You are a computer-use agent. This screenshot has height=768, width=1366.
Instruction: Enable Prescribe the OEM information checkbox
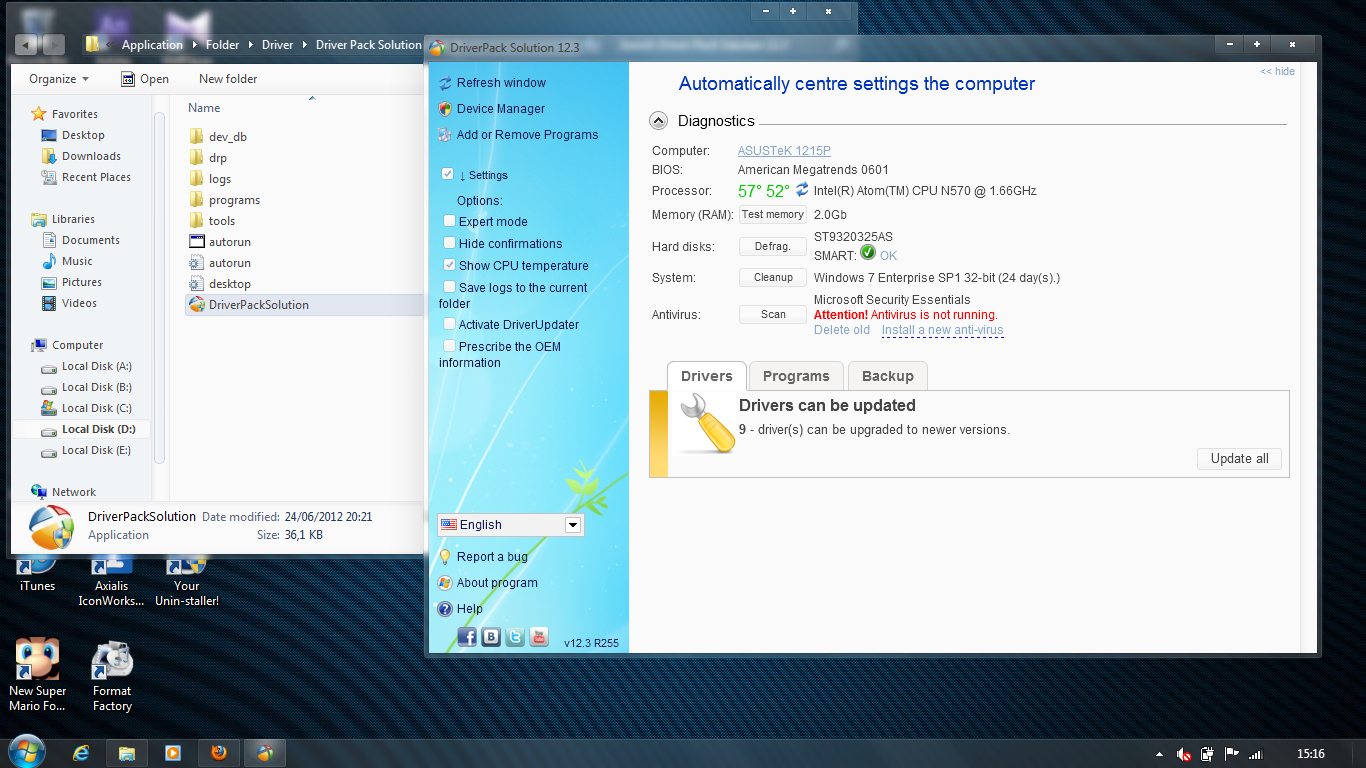tap(449, 346)
